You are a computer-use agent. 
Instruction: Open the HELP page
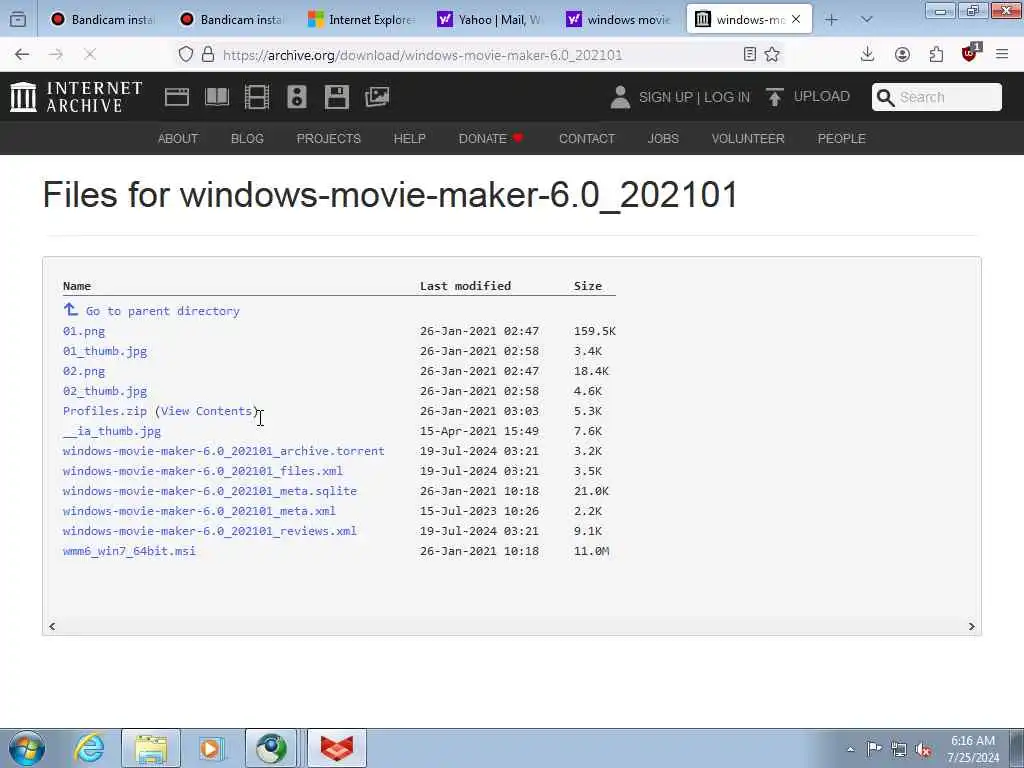(409, 138)
